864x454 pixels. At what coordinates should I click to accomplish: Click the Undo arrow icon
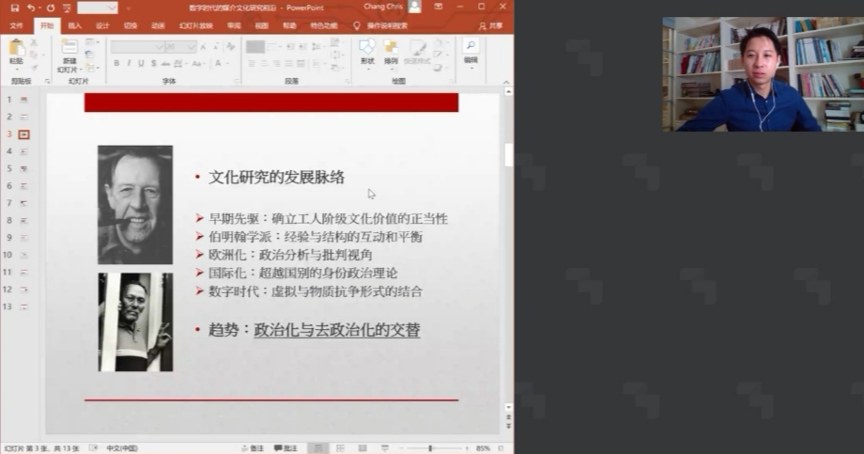(x=31, y=7)
